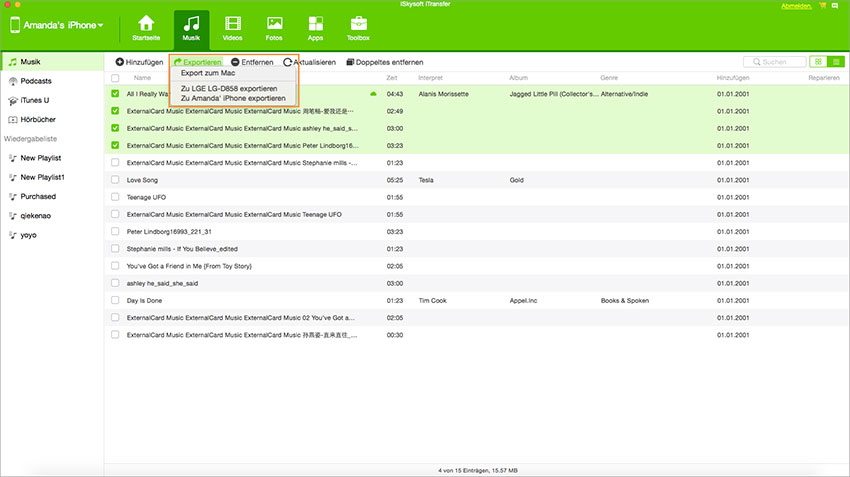Screen dimensions: 850x477
Task: Click the Hinzufügen plus icon
Action: (x=120, y=62)
